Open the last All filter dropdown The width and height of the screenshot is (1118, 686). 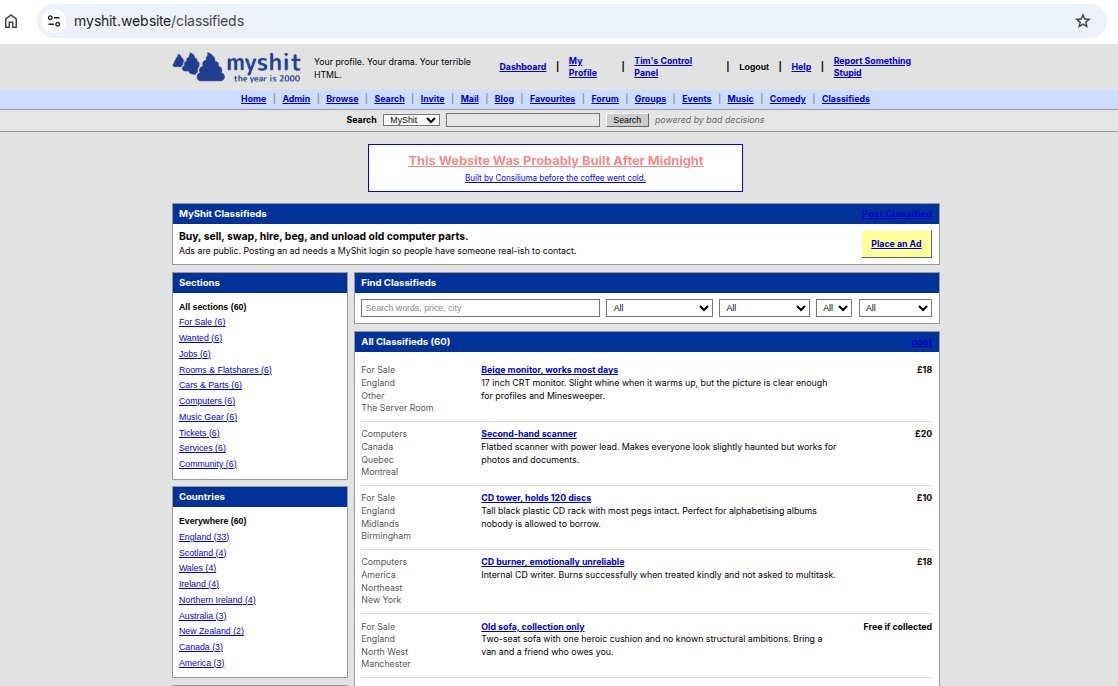pyautogui.click(x=896, y=308)
